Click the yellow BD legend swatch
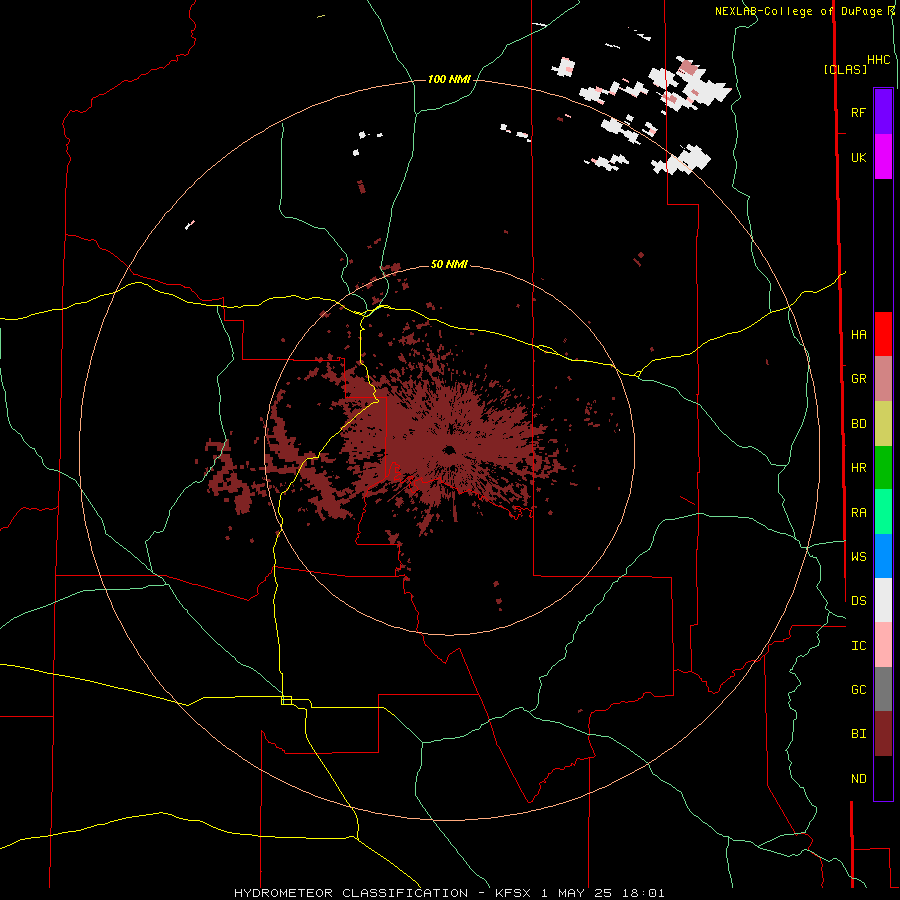The image size is (900, 900). [883, 423]
